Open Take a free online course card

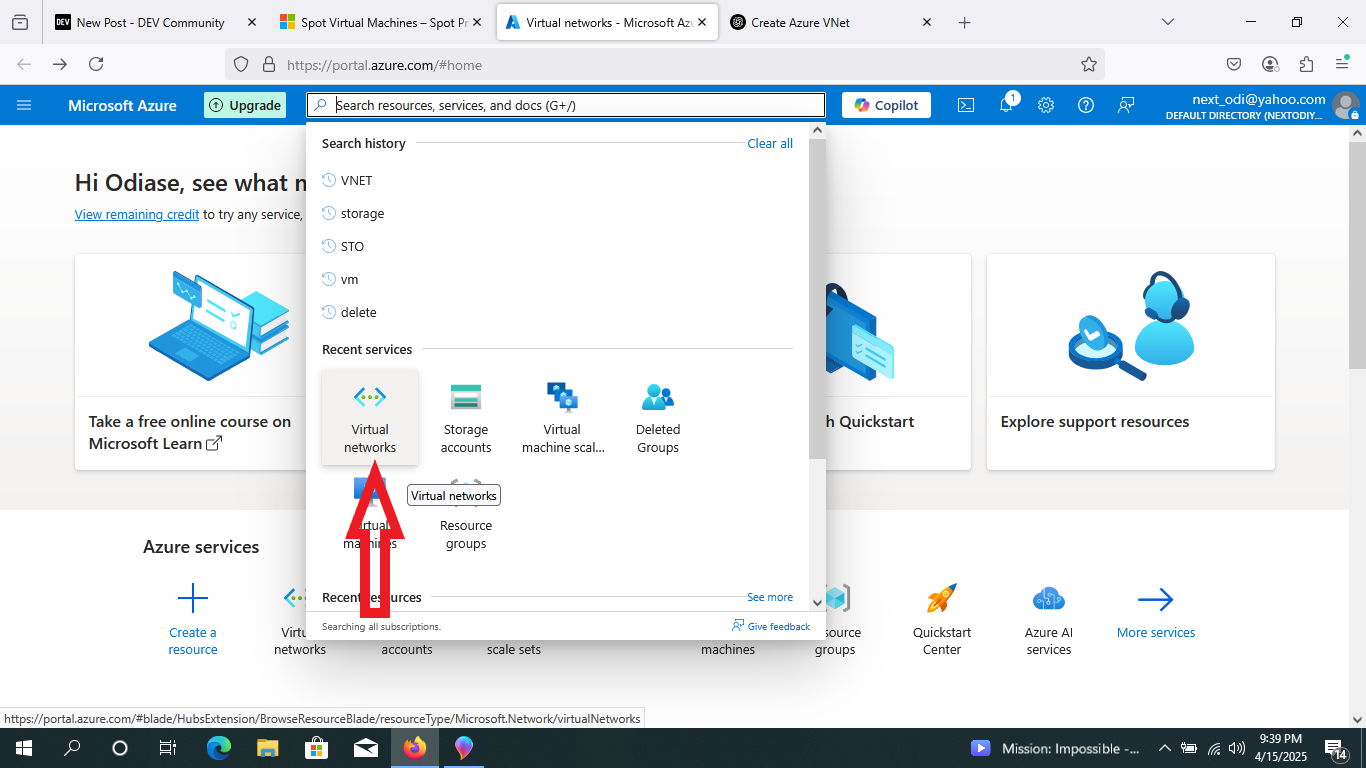[x=190, y=362]
